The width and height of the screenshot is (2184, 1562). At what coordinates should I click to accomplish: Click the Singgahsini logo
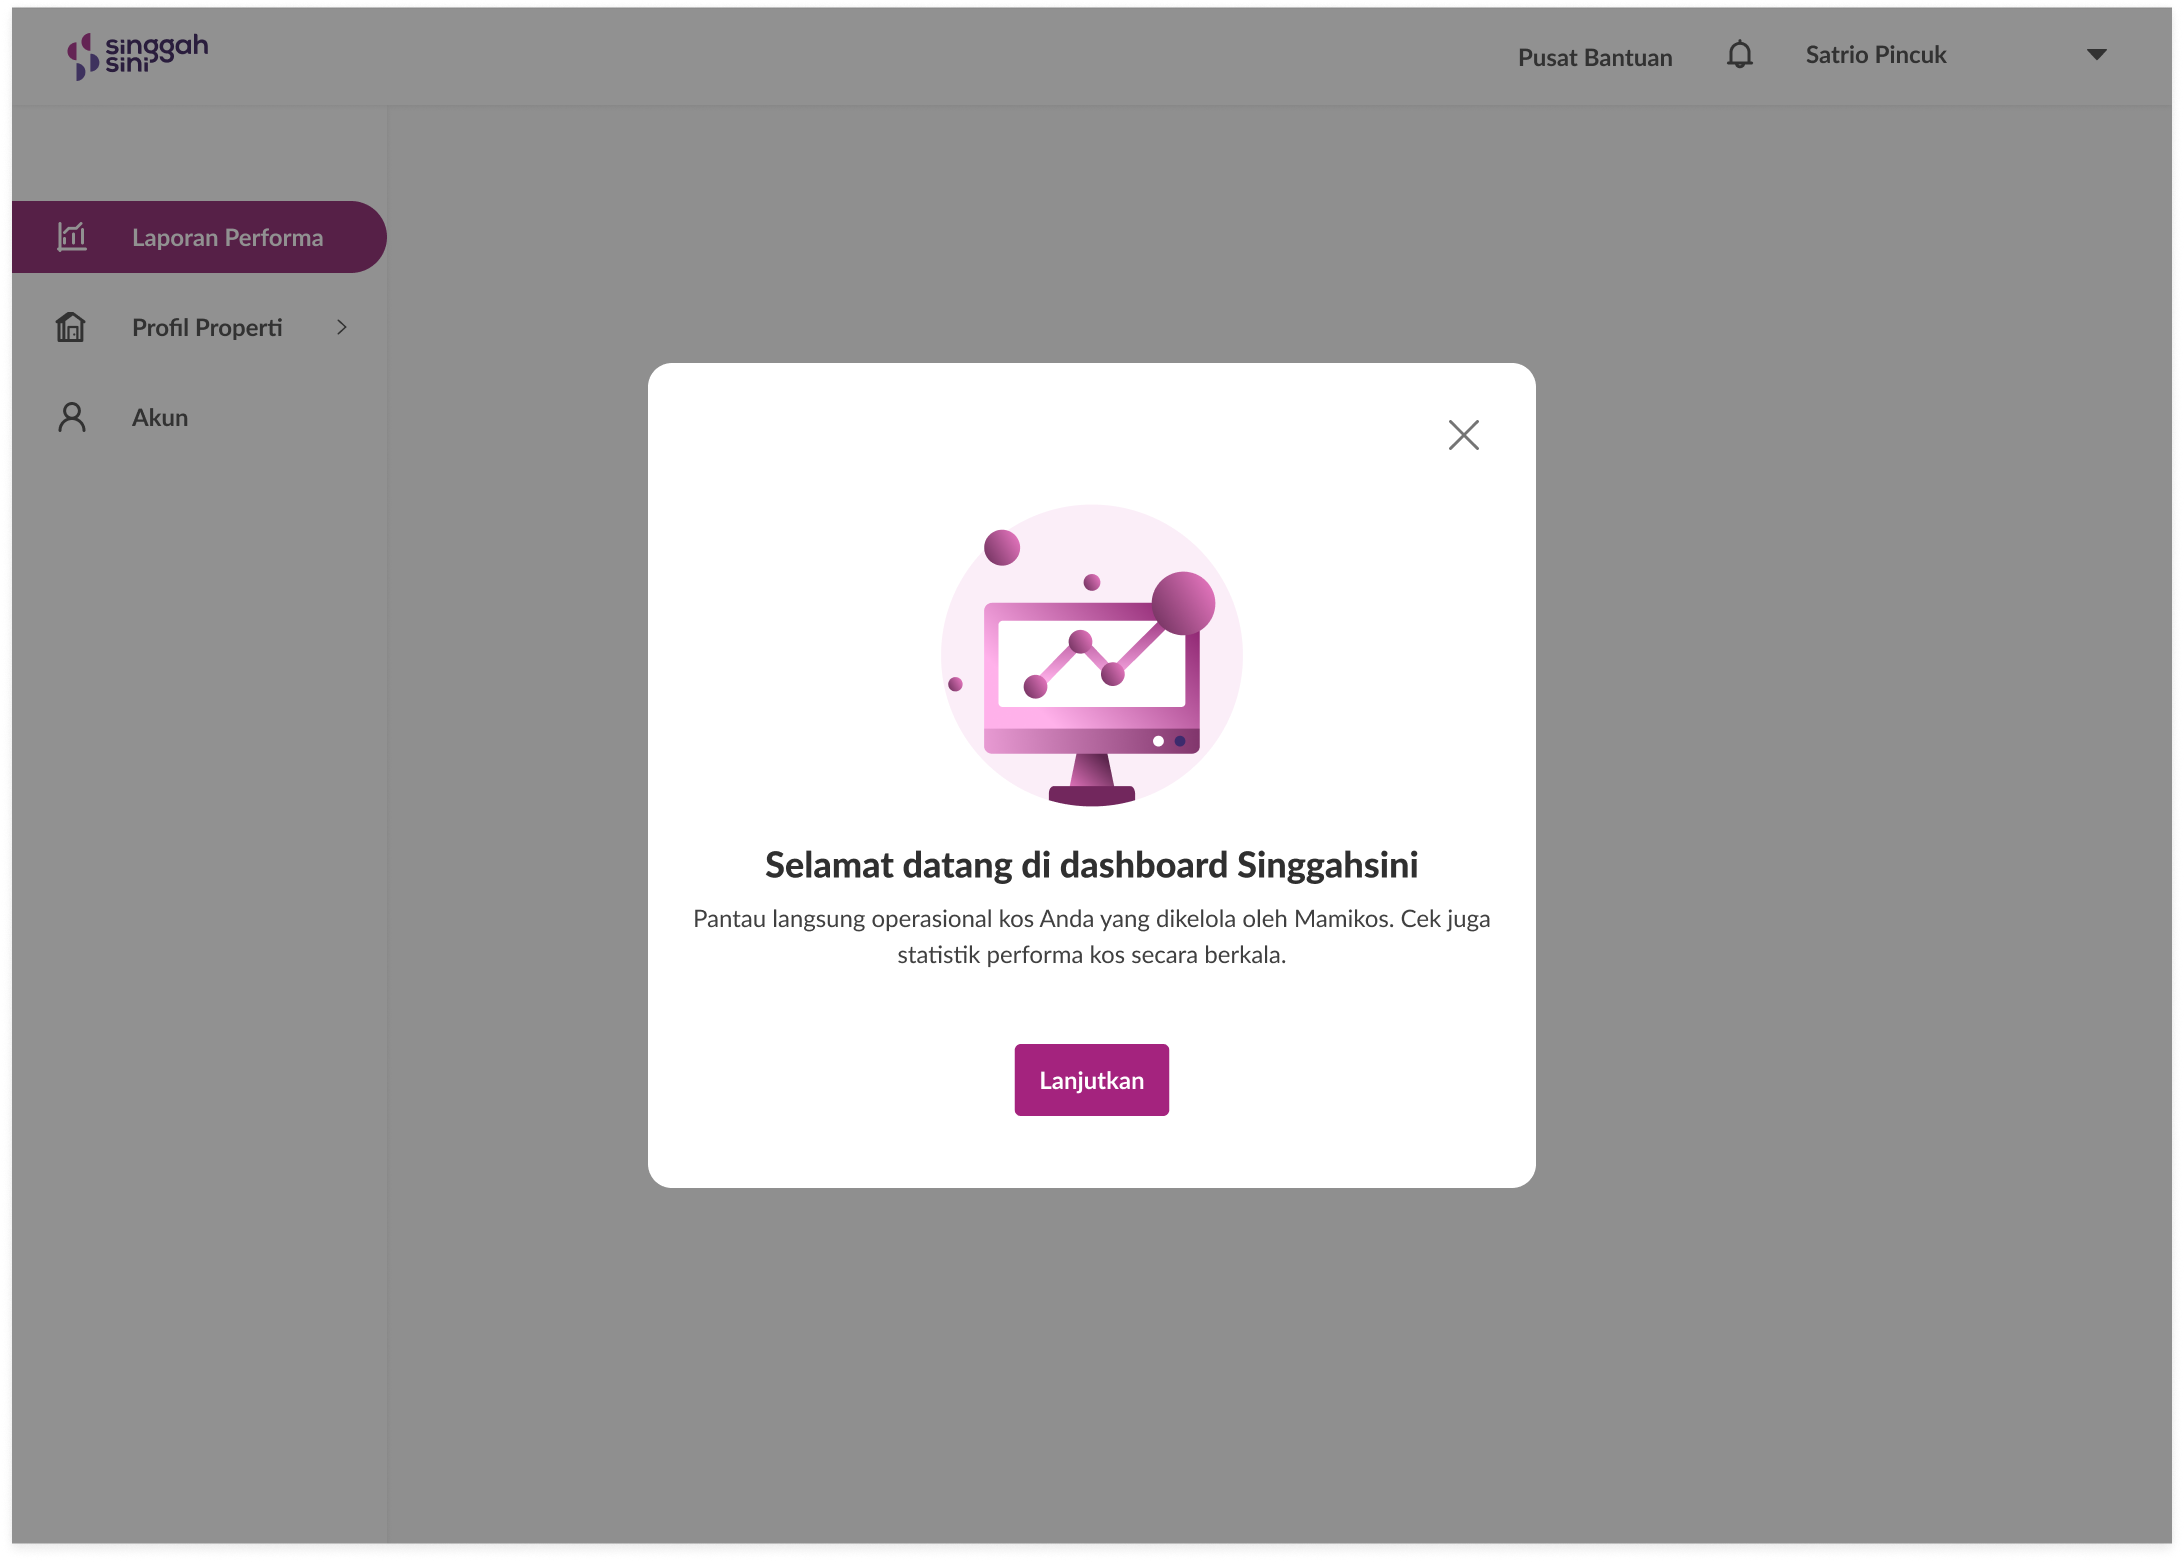click(138, 55)
